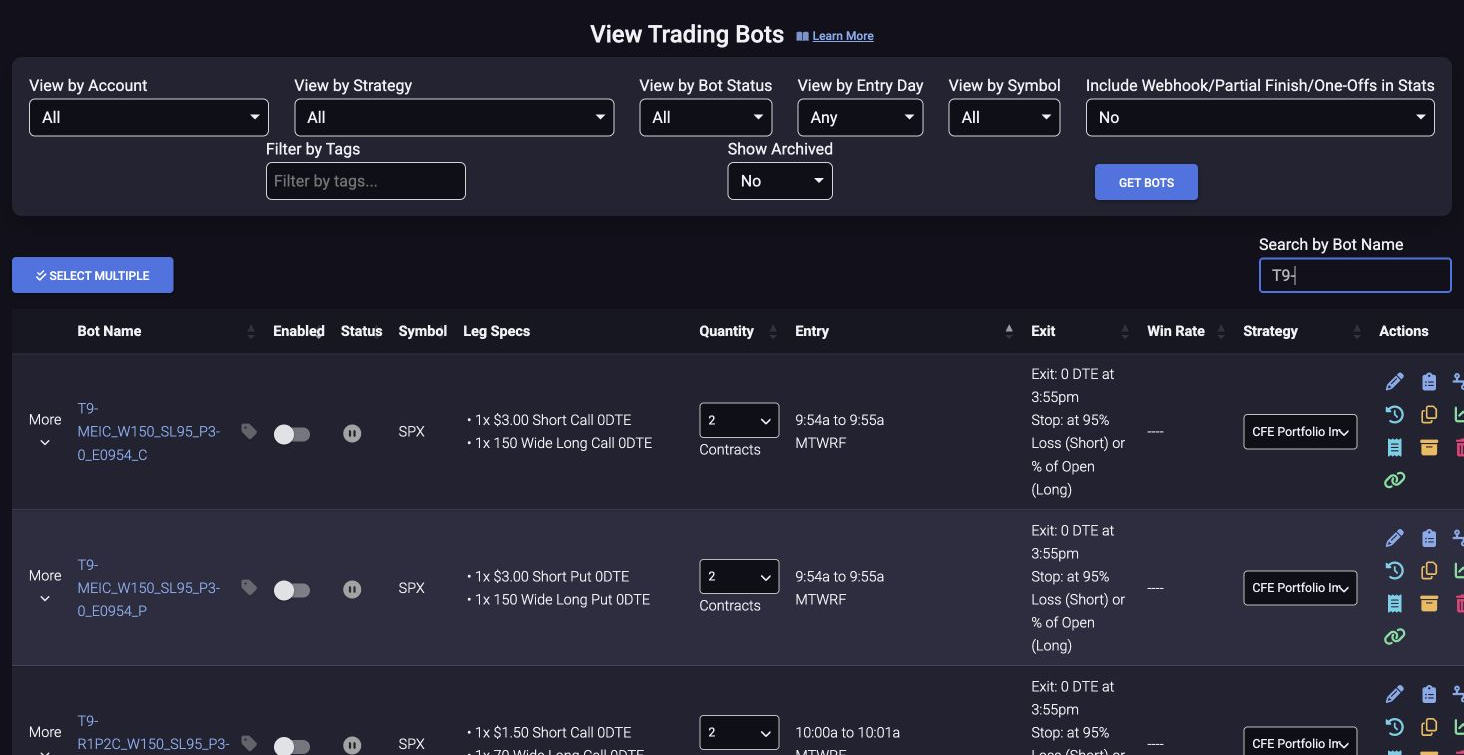This screenshot has height=755, width=1464.
Task: Click green link icon for E0954_C bot
Action: [x=1394, y=480]
